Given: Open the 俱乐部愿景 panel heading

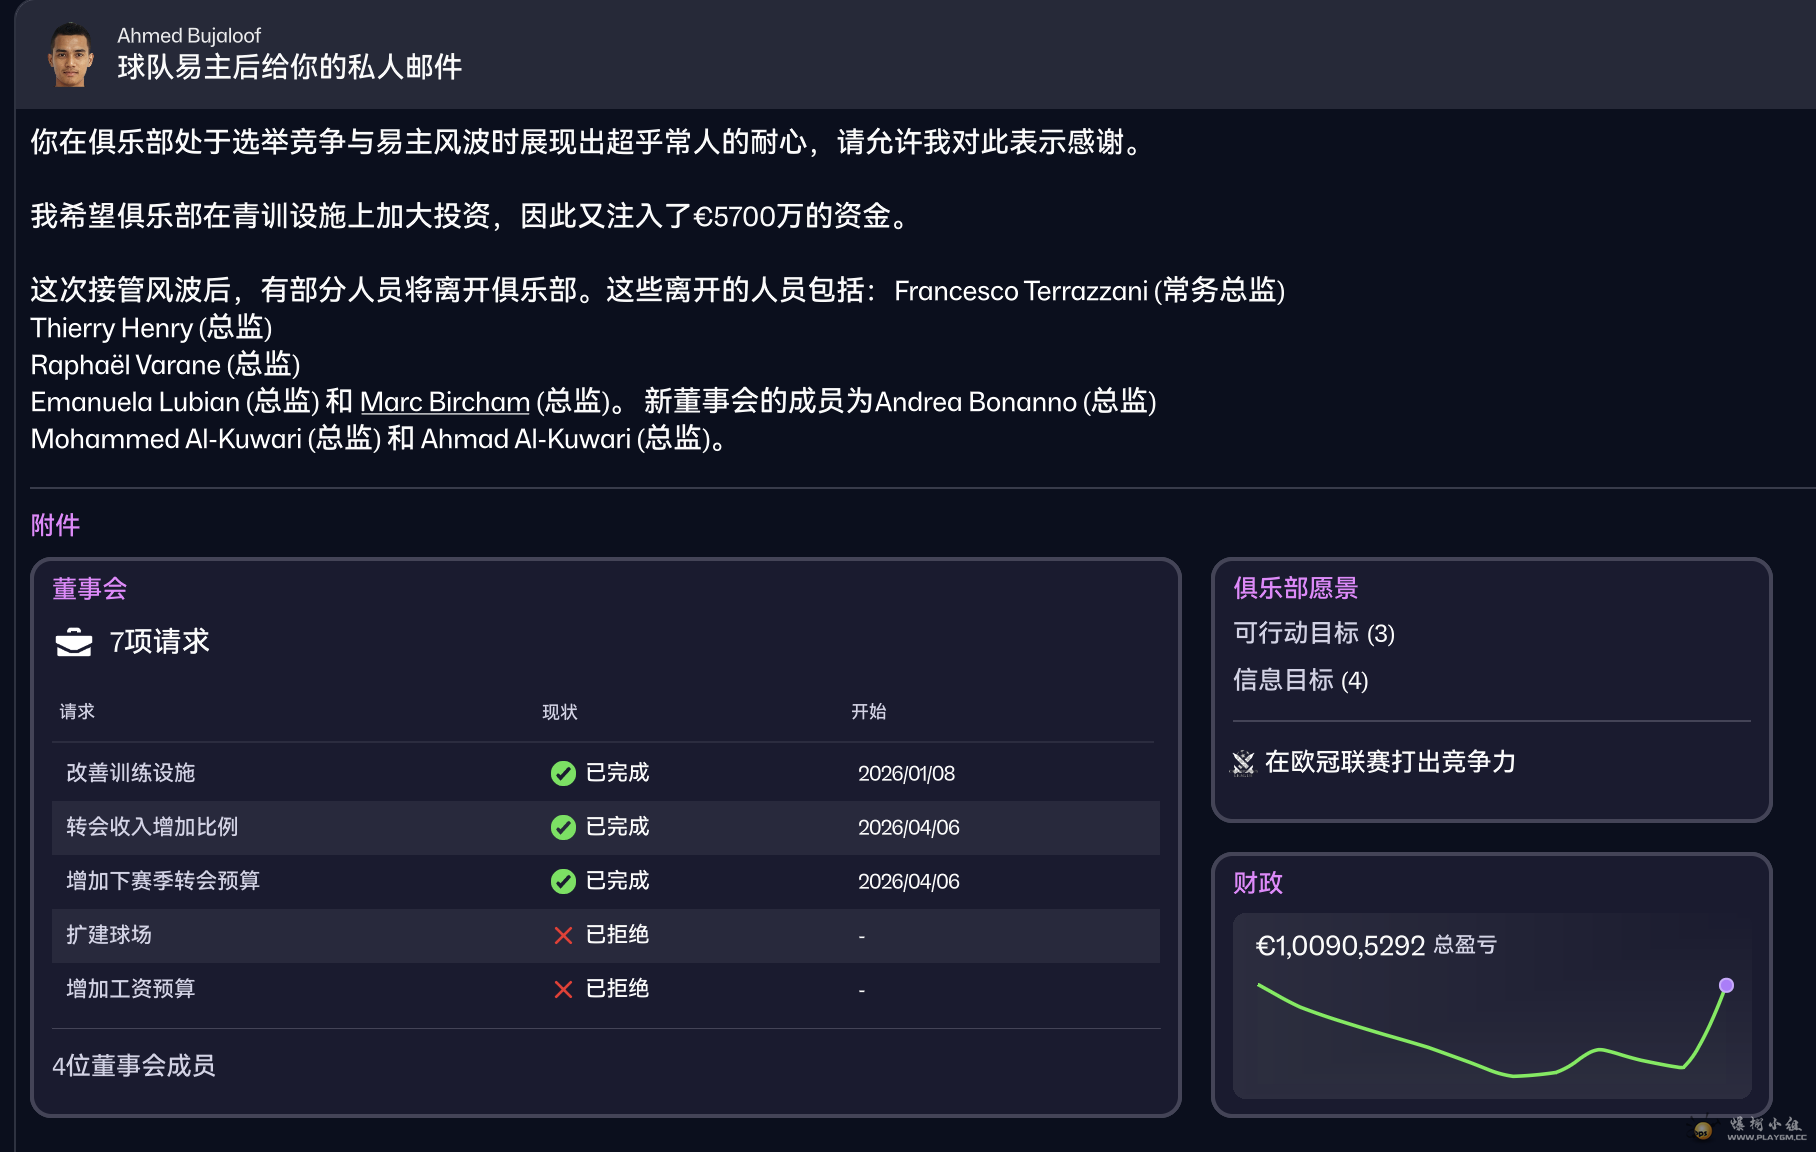Looking at the screenshot, I should pyautogui.click(x=1295, y=588).
